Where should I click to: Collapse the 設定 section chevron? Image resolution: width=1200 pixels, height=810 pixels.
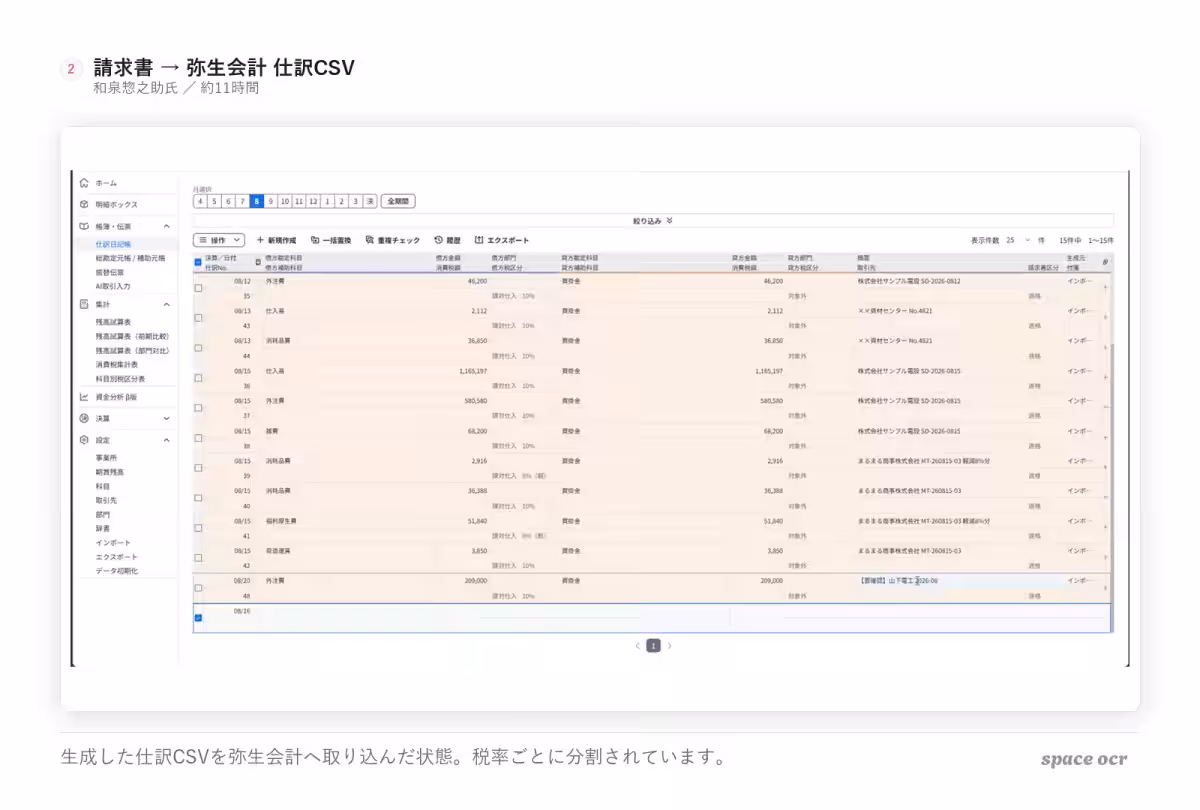pos(166,440)
